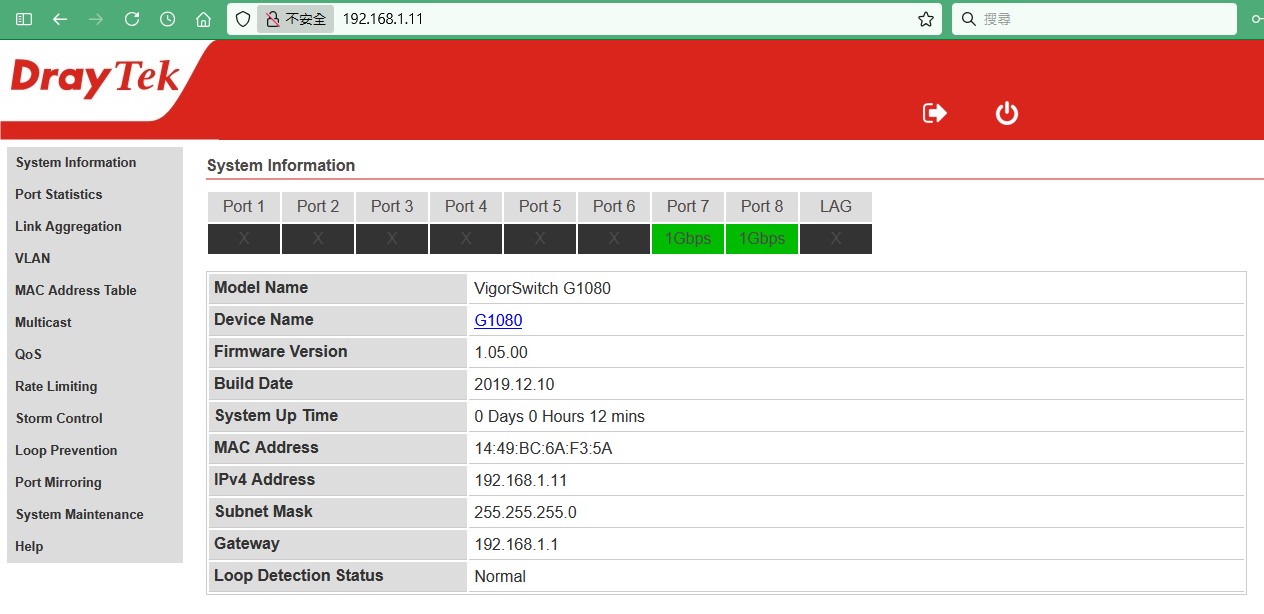Screen dimensions: 1264x614
Task: Go back using browser back arrow
Action: point(60,19)
